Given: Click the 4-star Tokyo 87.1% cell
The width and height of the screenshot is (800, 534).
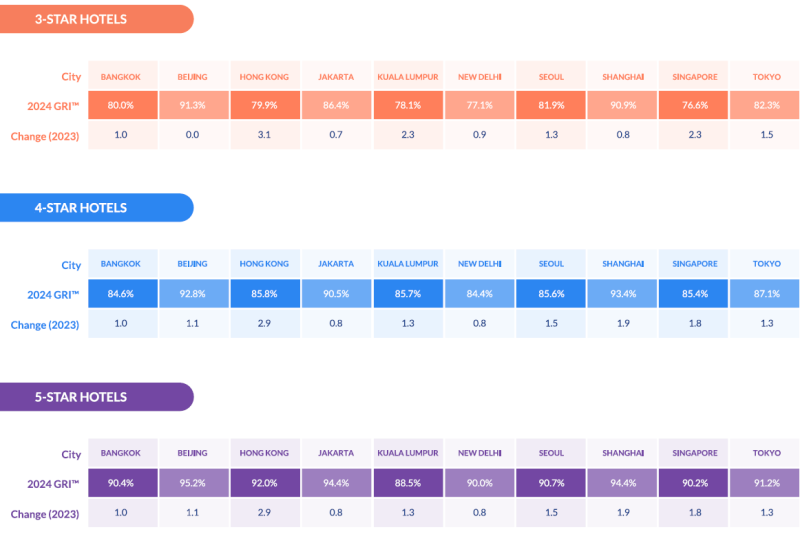Looking at the screenshot, I should (x=767, y=293).
